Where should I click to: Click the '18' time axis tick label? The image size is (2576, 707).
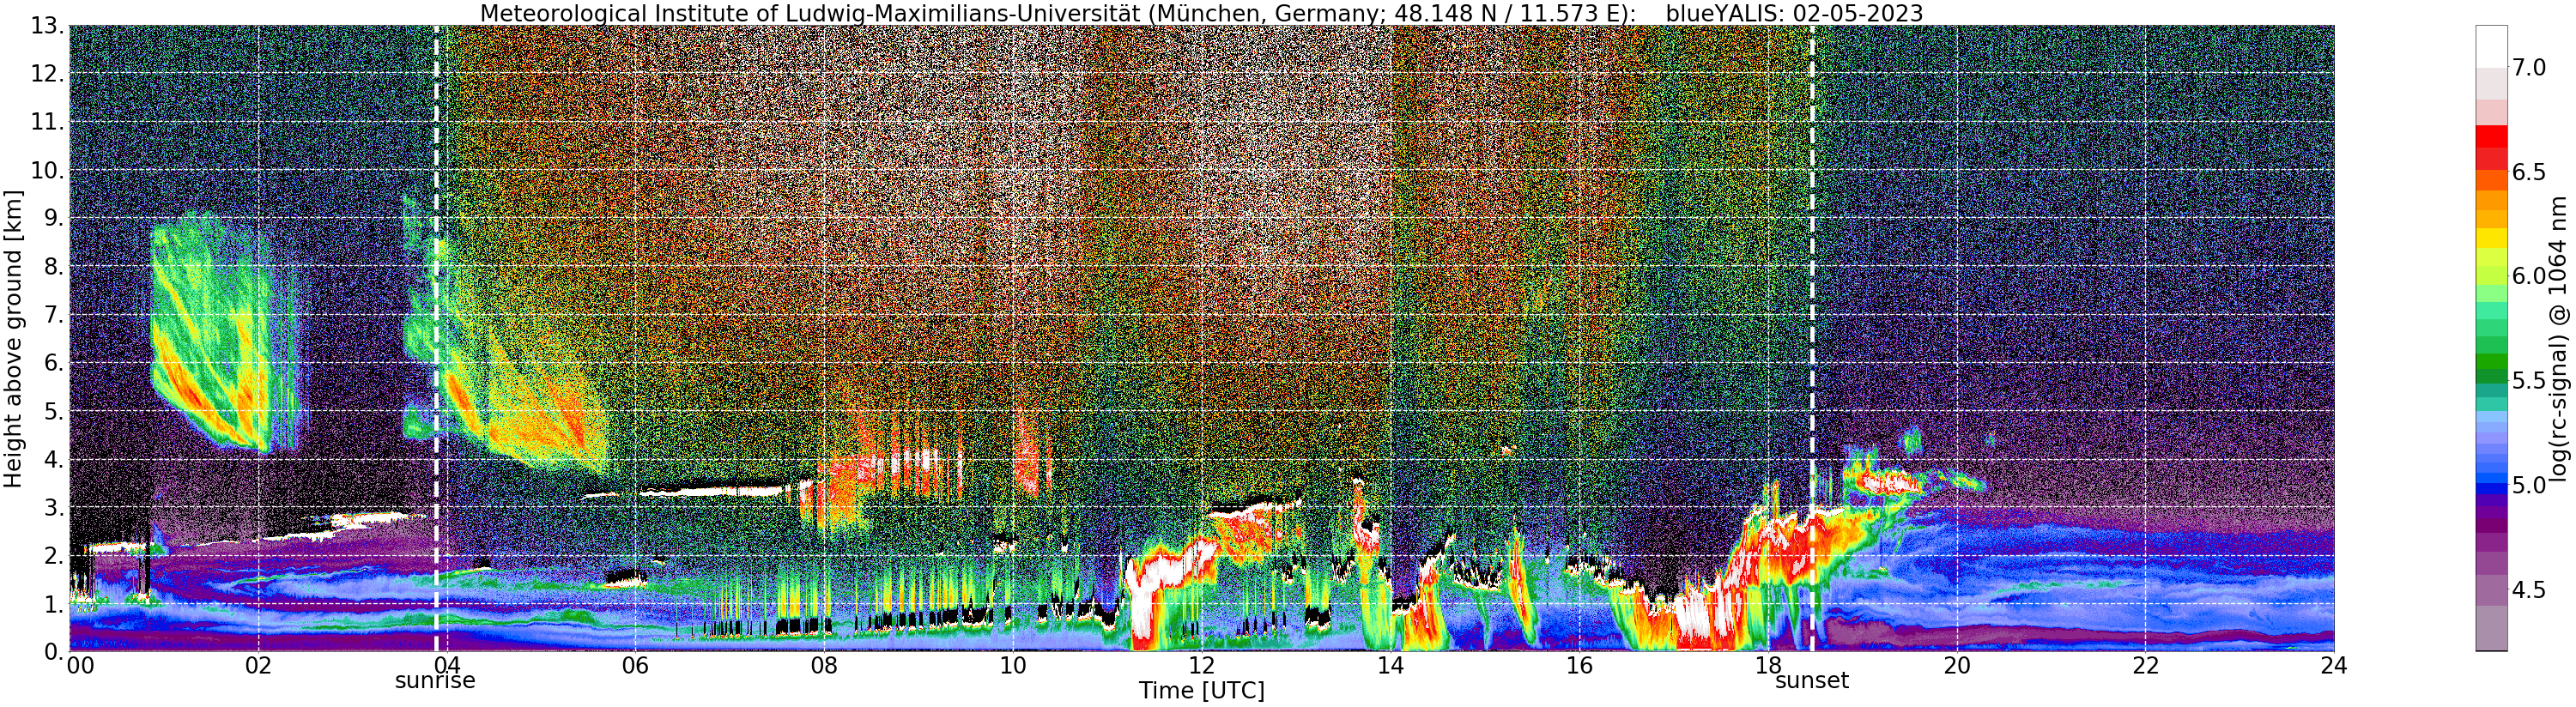point(1768,666)
